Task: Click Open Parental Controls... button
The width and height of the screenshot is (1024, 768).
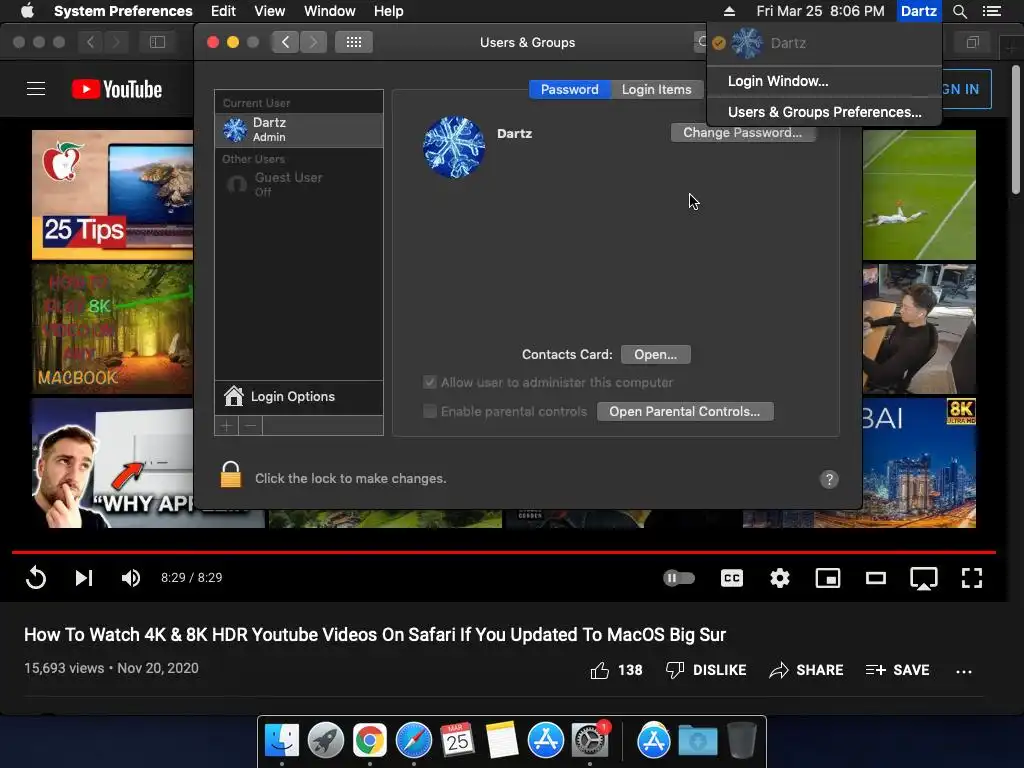Action: click(684, 411)
